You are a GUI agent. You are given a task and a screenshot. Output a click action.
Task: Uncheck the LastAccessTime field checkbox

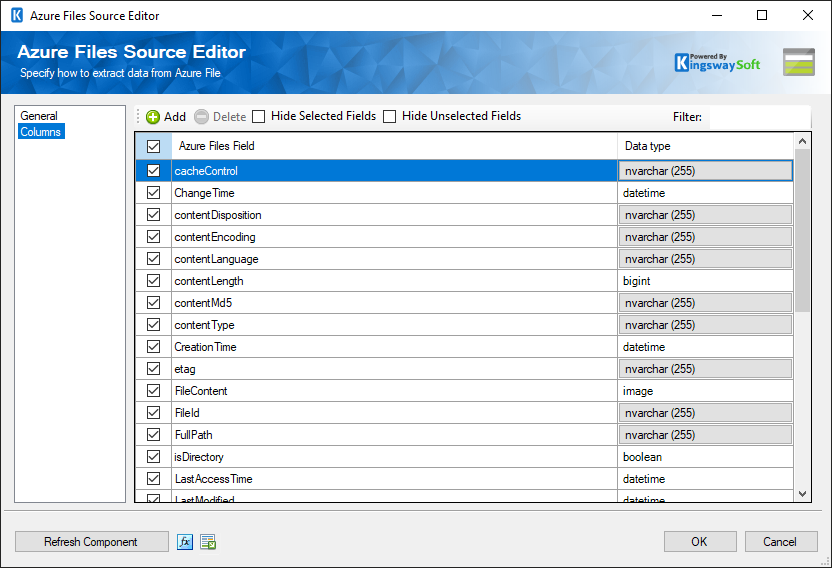click(153, 479)
